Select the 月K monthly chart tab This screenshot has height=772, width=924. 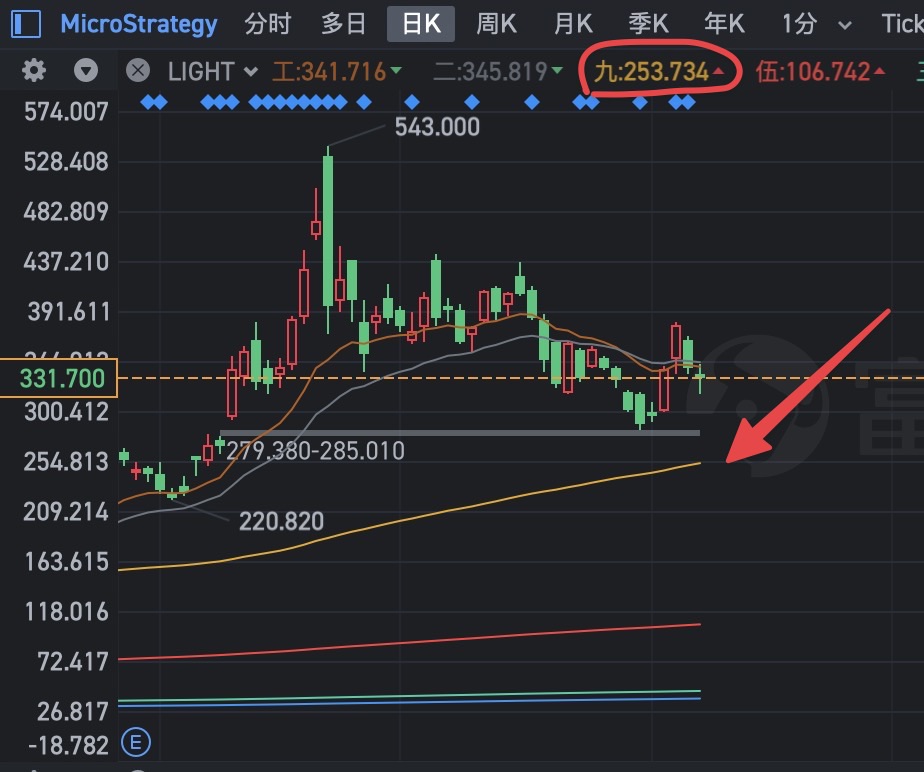pos(573,24)
